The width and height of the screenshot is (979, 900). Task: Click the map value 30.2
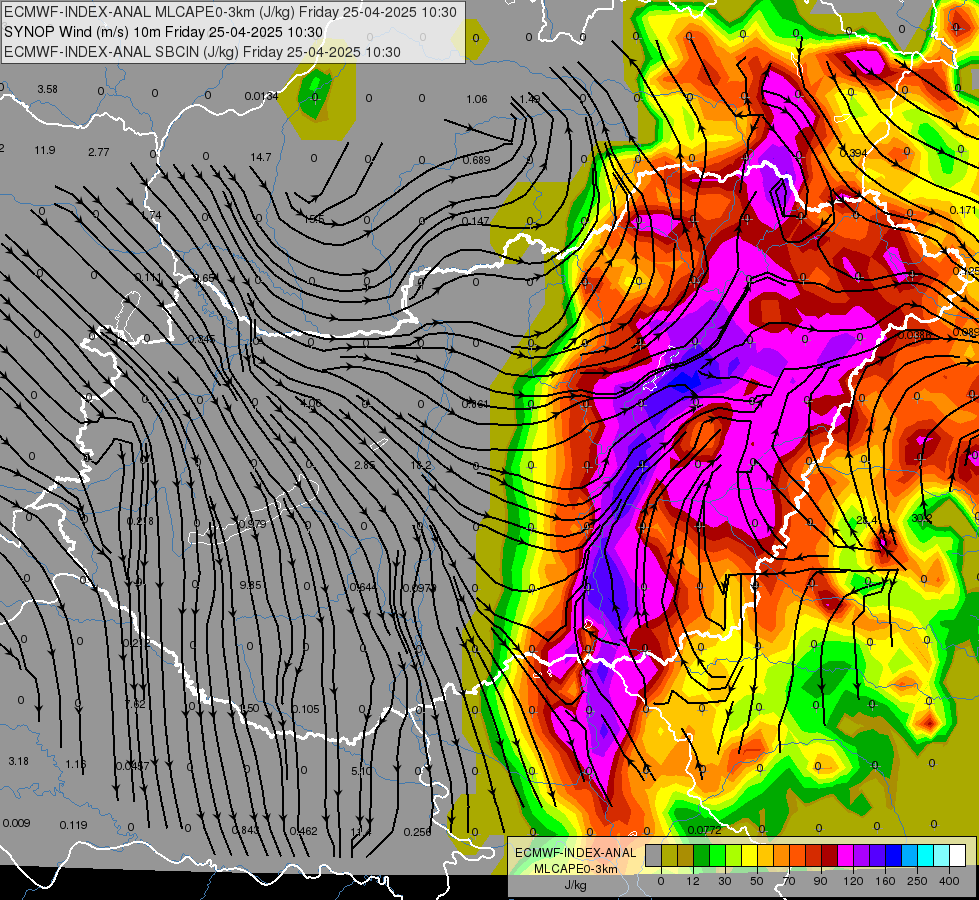pyautogui.click(x=922, y=518)
